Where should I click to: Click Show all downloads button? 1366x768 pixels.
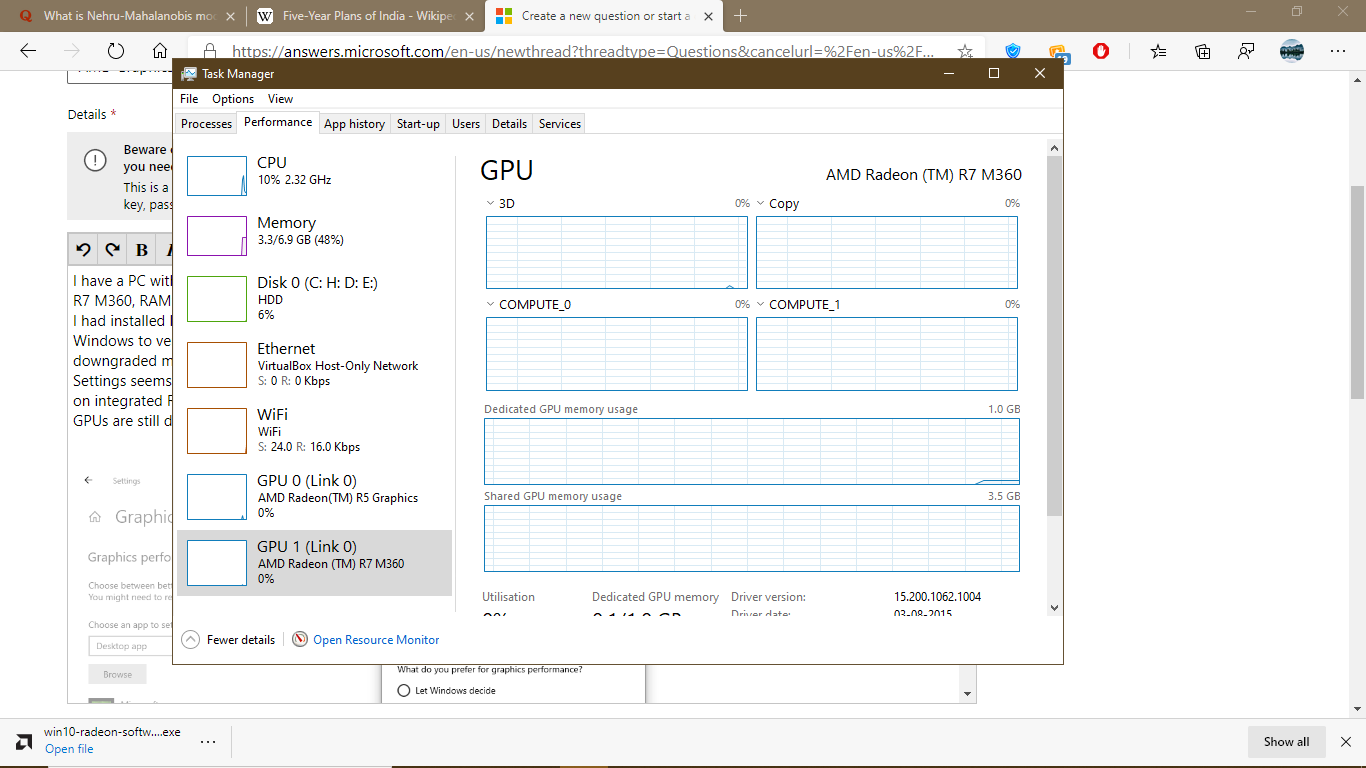1286,741
